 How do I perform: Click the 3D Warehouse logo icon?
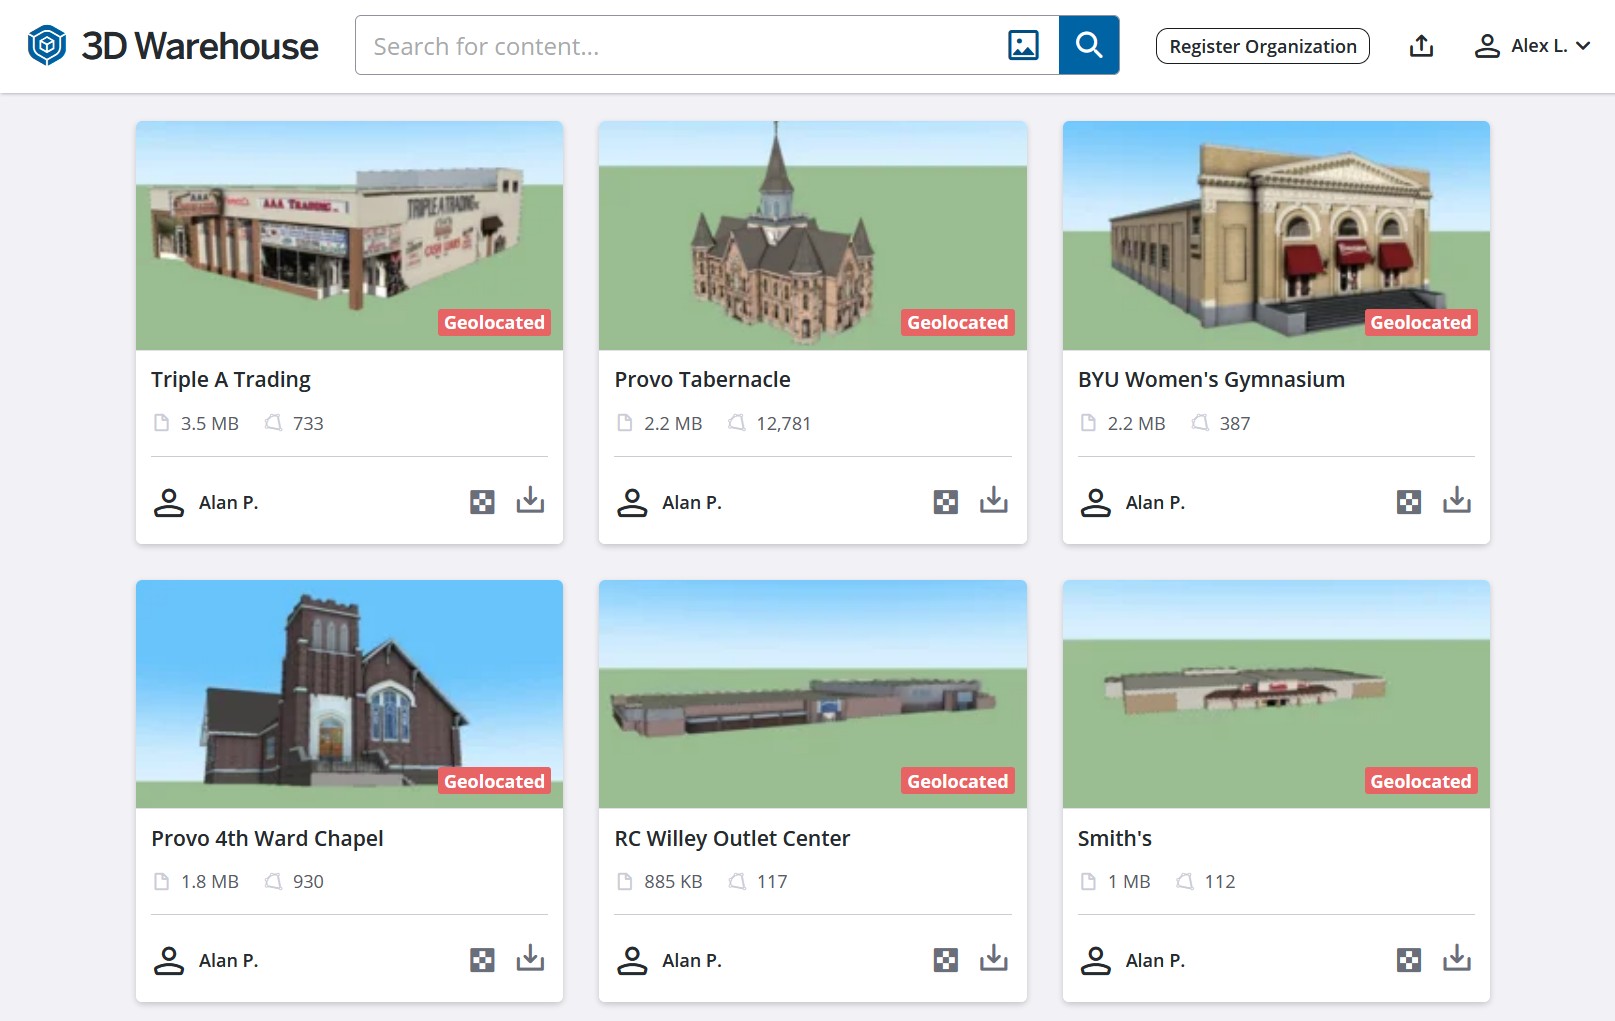[x=47, y=45]
